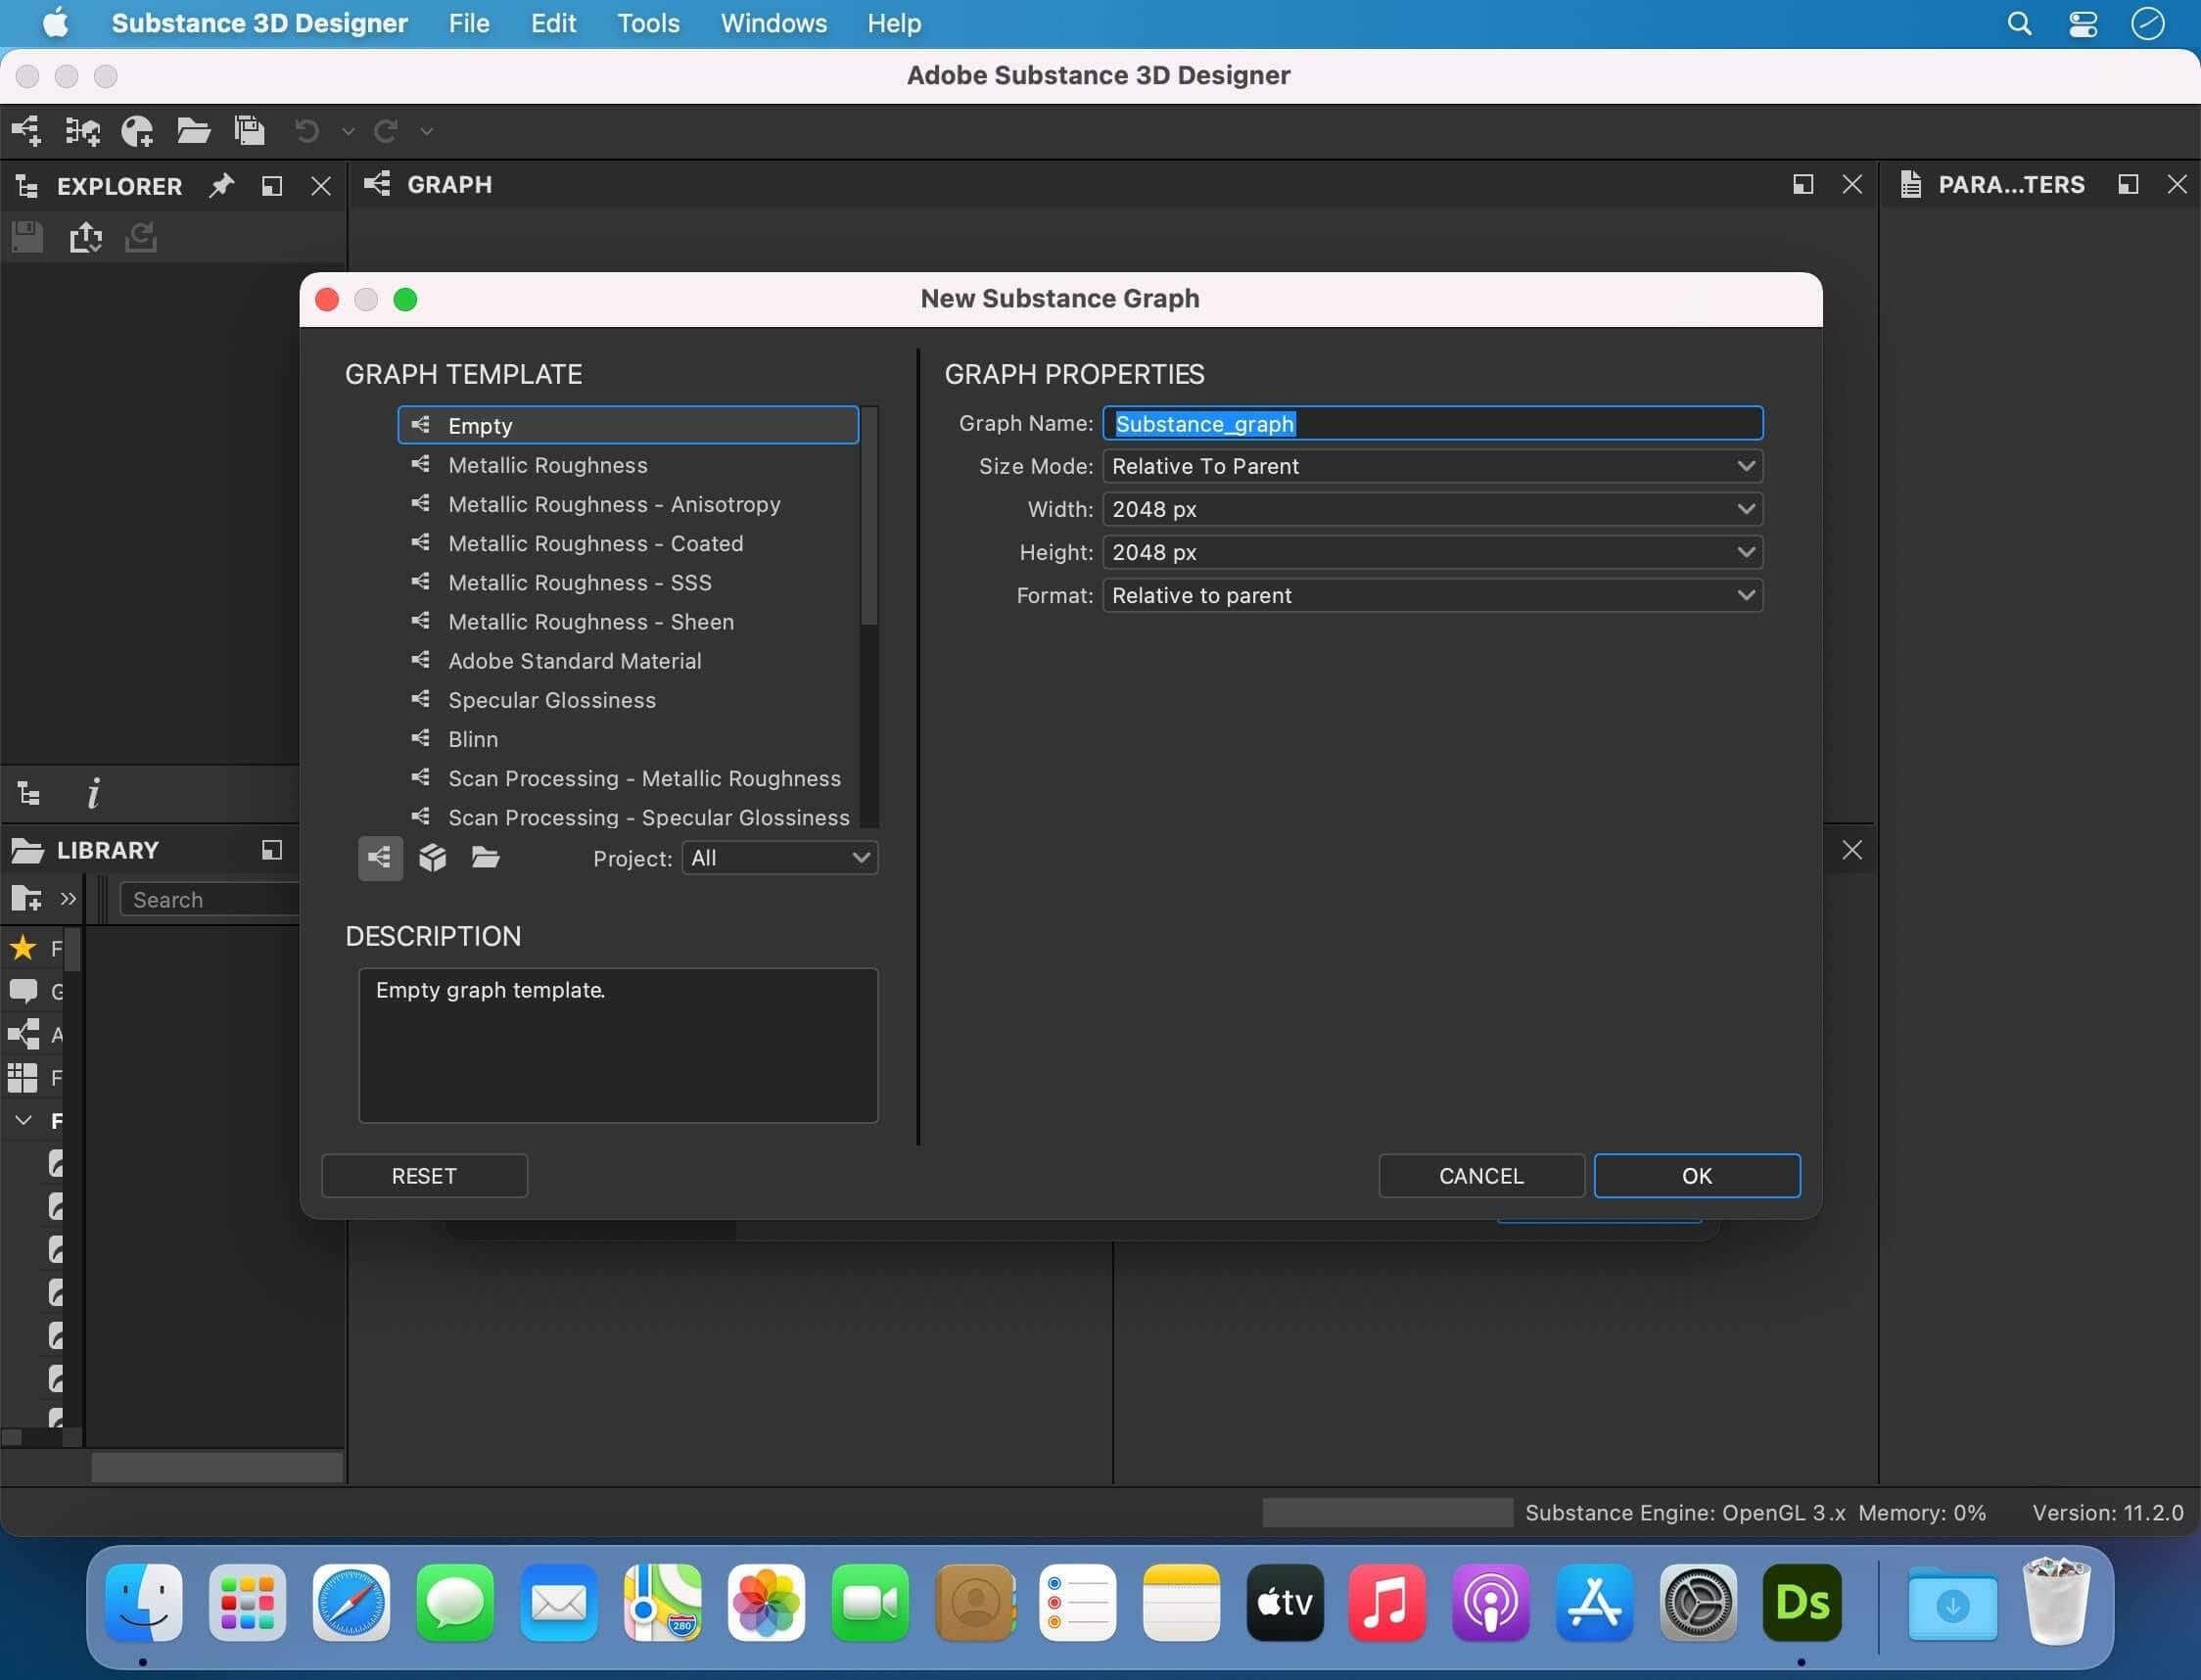Select Specular Glossiness graph template
The image size is (2201, 1680).
[550, 699]
